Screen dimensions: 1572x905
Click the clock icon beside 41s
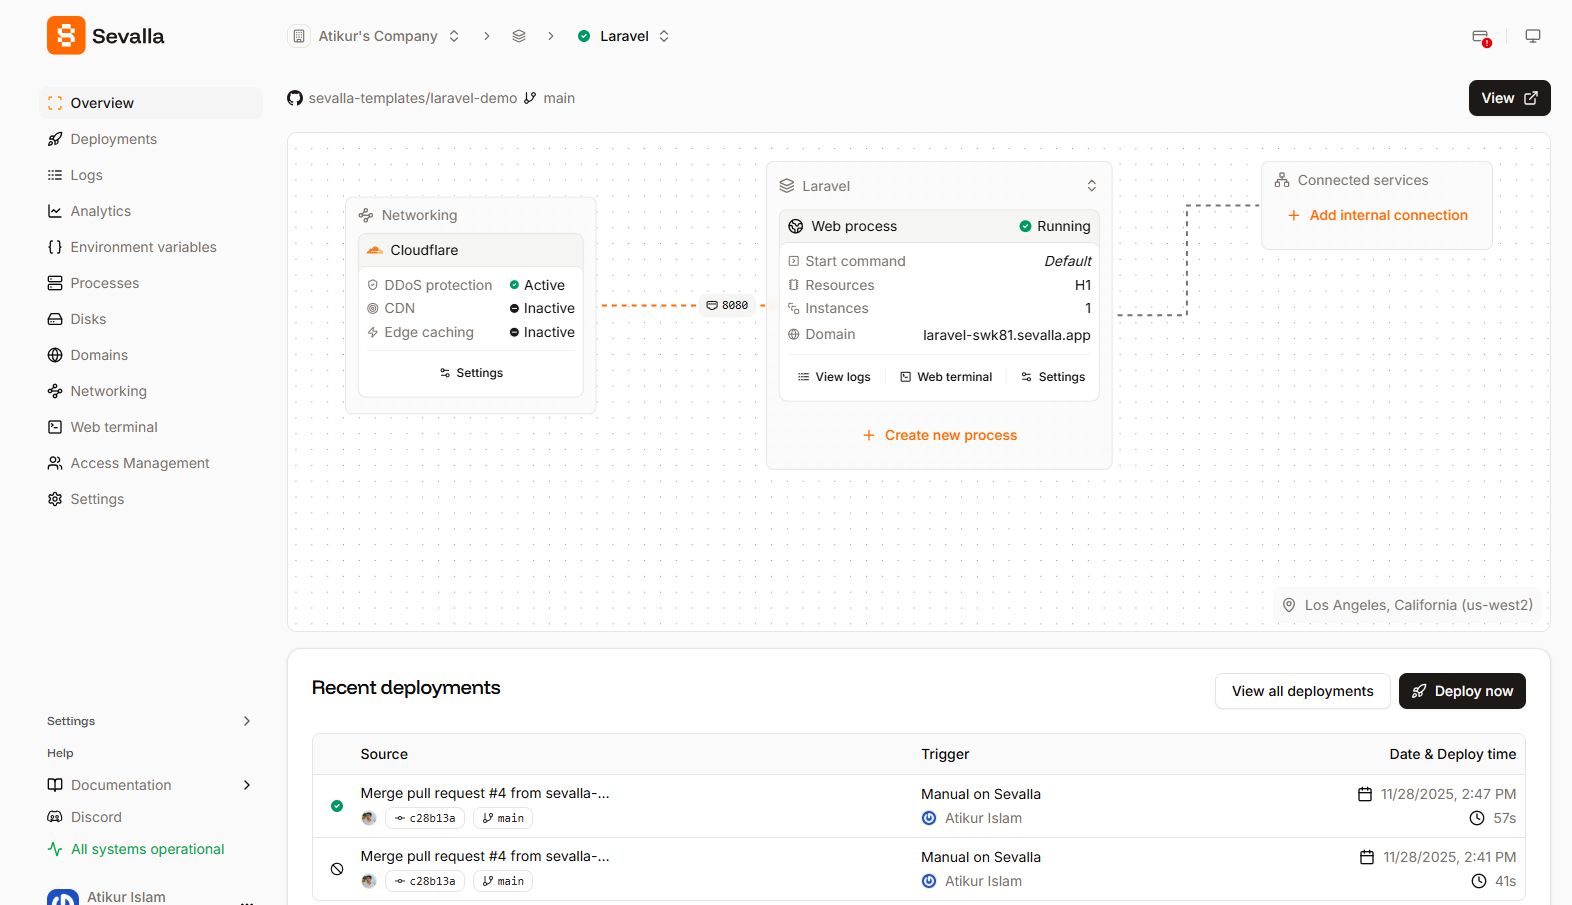click(x=1479, y=881)
